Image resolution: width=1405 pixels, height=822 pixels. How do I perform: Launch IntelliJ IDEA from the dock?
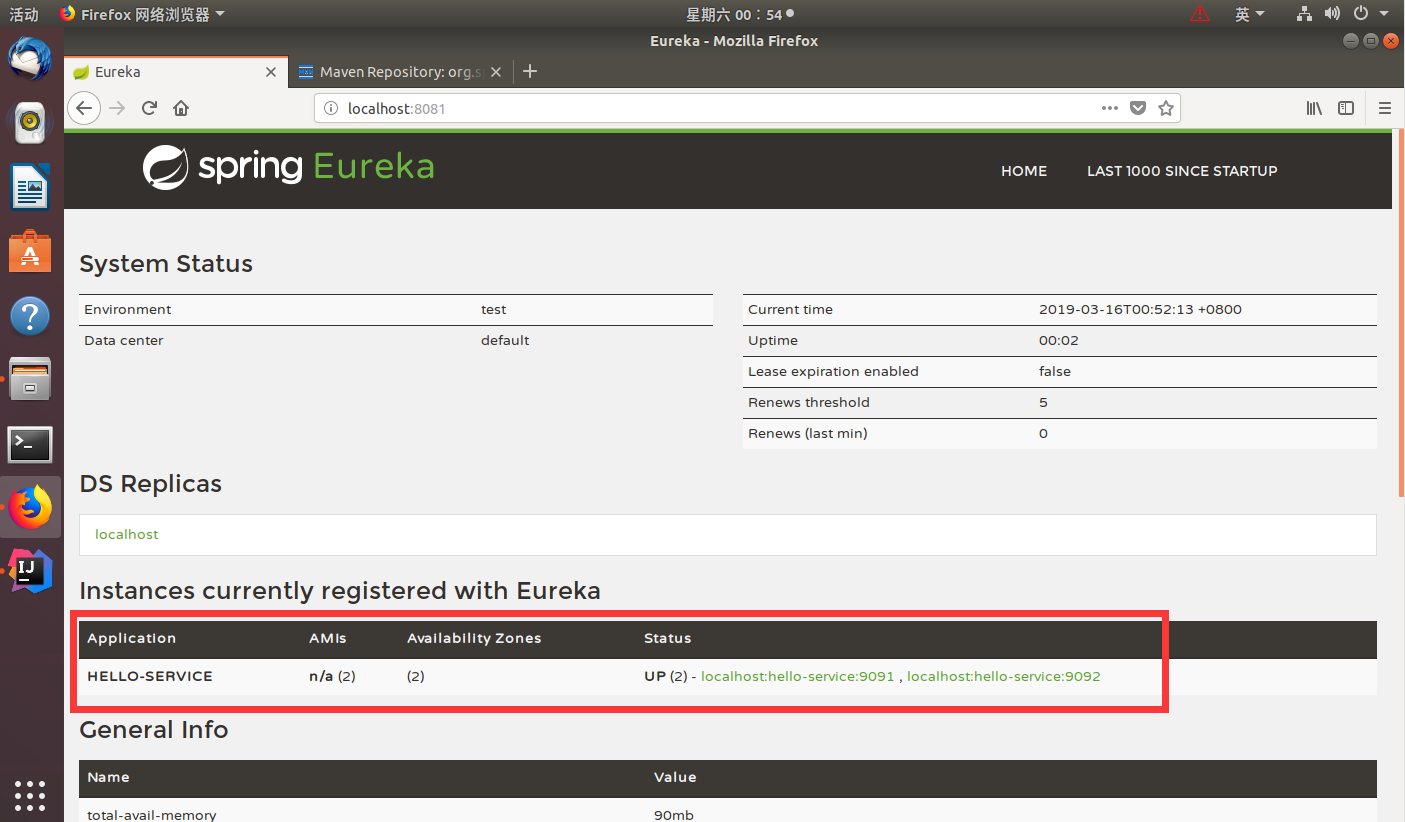click(x=30, y=570)
